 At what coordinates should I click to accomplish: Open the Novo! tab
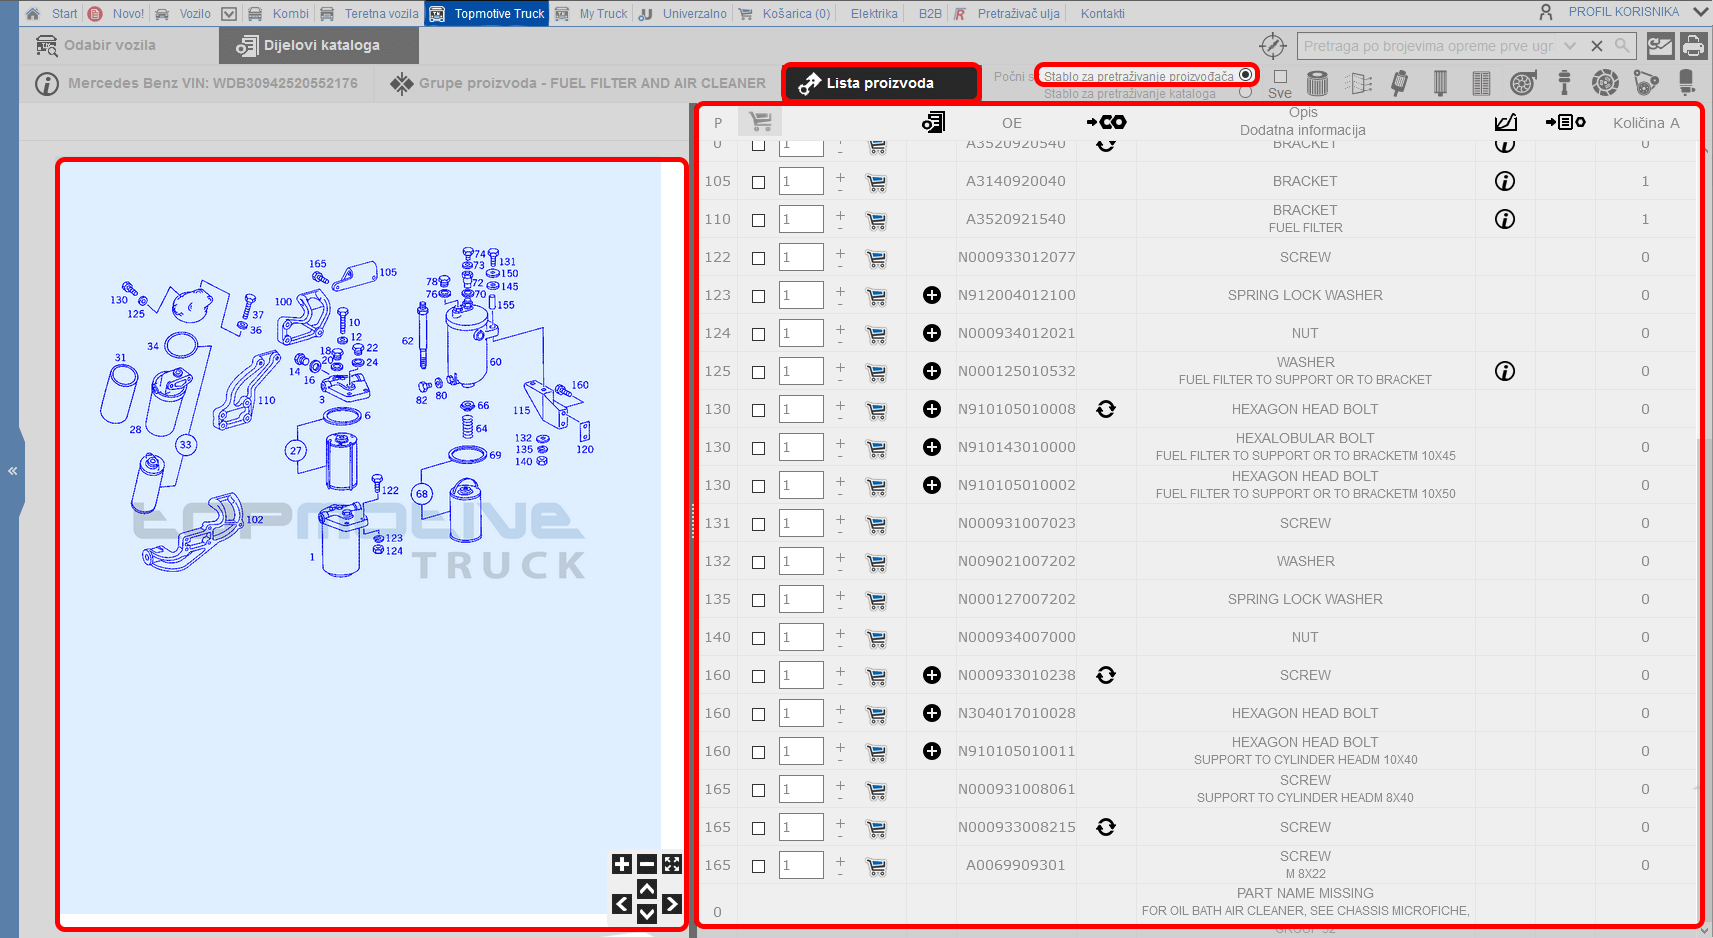(x=117, y=14)
